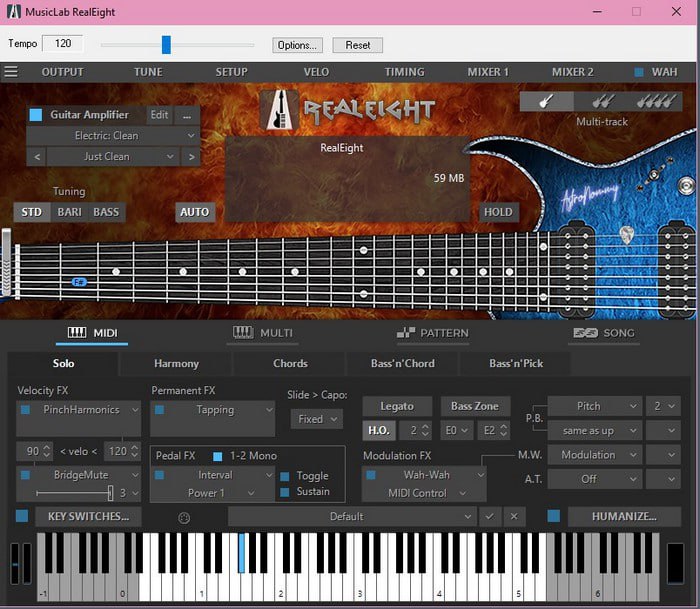
Task: Open the MIXER 1 menu
Action: (x=488, y=72)
